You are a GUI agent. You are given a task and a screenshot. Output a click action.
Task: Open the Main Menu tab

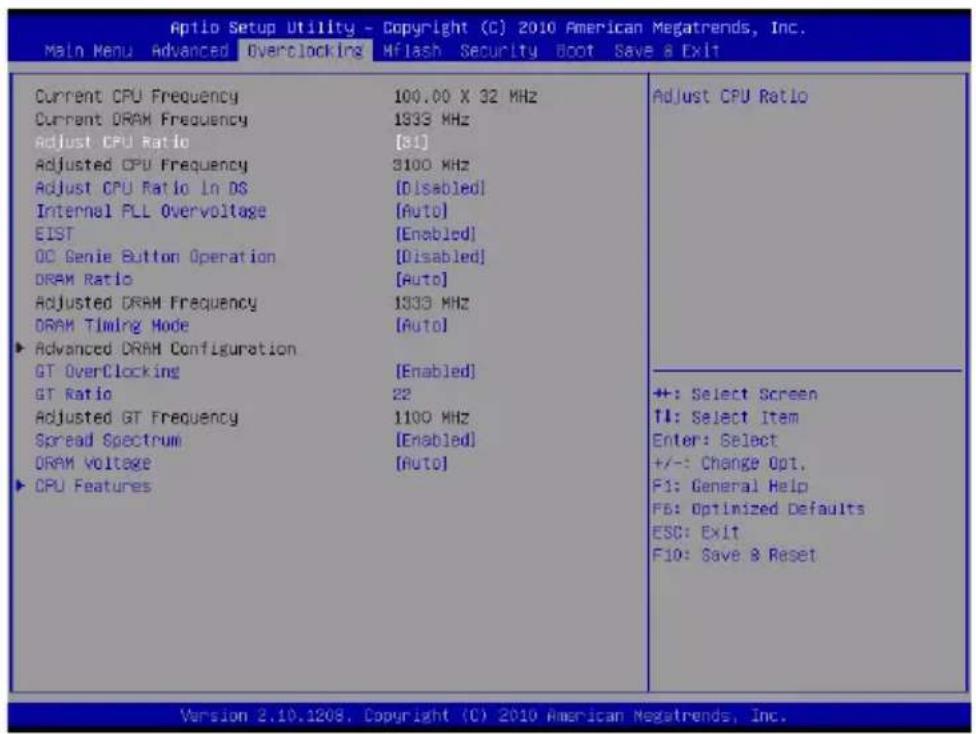pos(88,51)
